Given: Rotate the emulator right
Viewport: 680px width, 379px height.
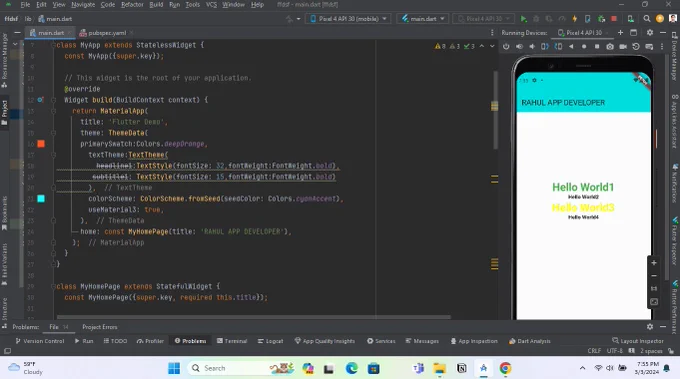Looking at the screenshot, I should coord(558,46).
